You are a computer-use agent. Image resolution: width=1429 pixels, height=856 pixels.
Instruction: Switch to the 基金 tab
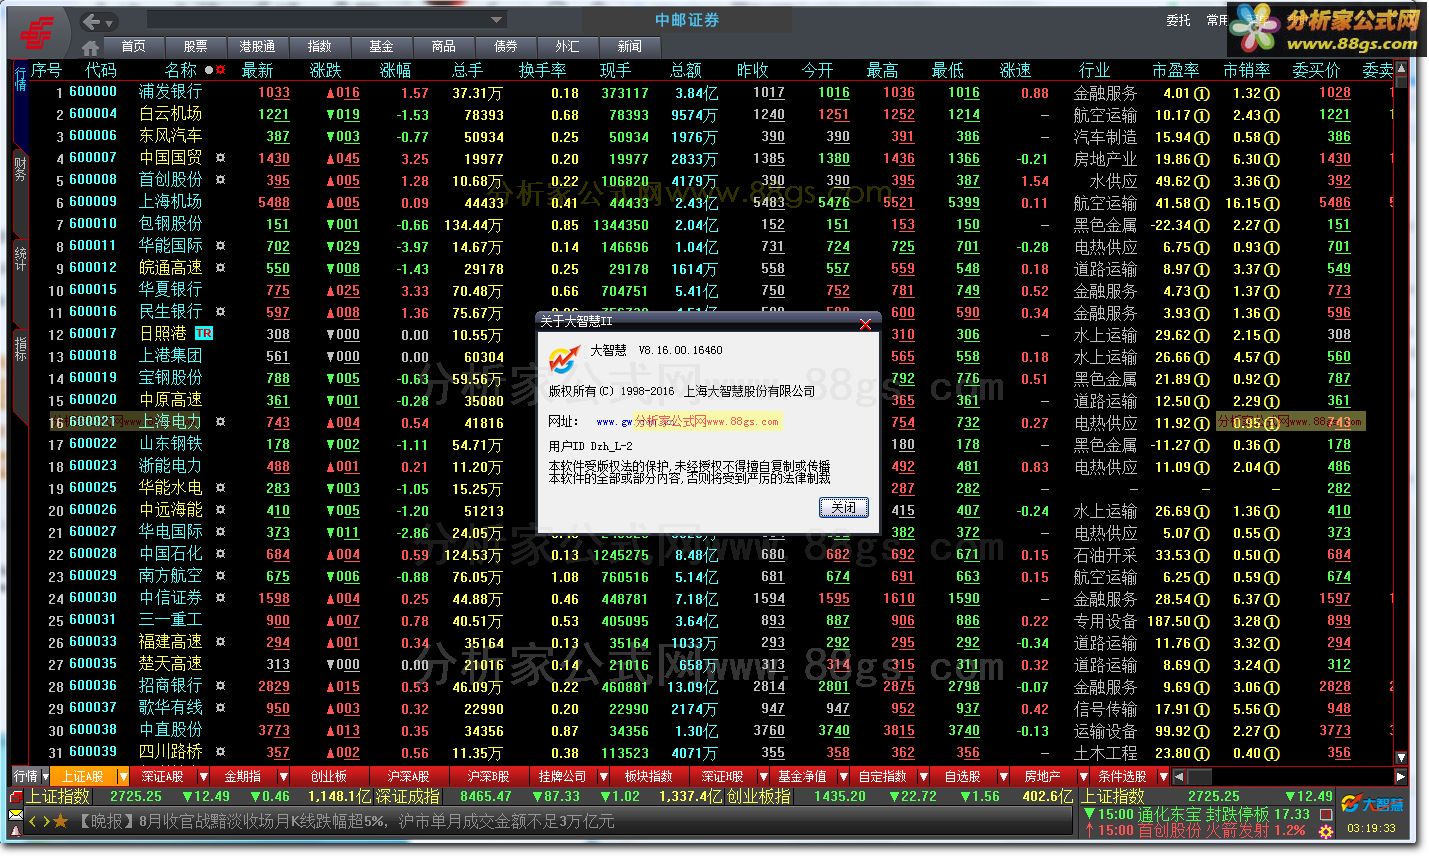(x=381, y=47)
